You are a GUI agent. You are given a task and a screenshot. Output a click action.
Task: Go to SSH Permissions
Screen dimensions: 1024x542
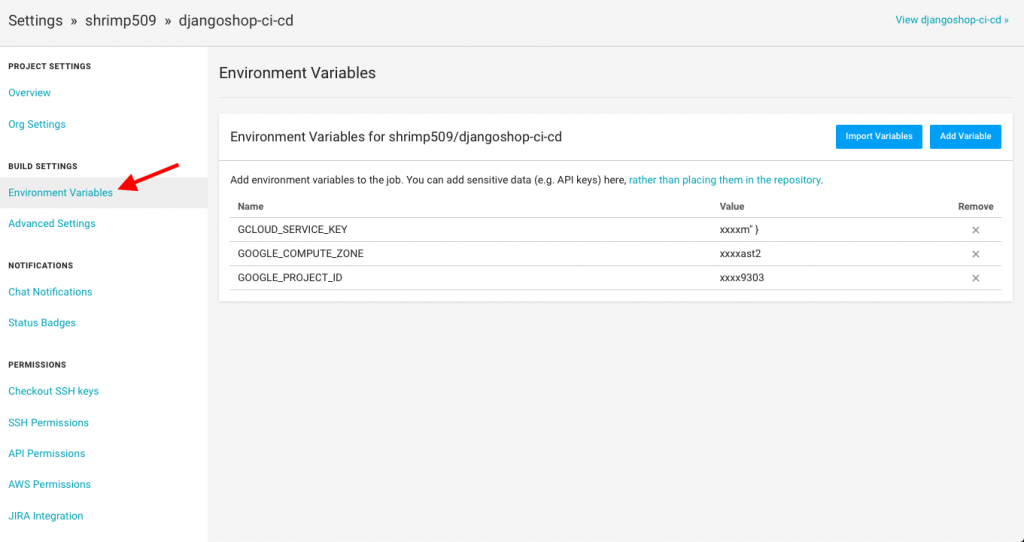[x=49, y=423]
